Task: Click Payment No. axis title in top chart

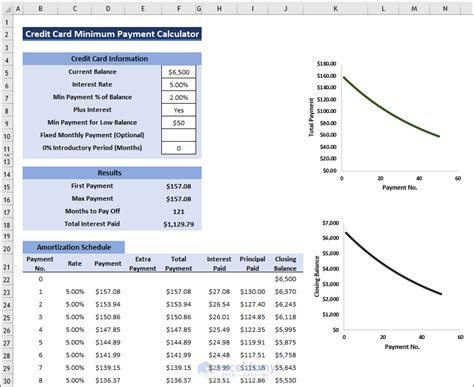Action: coord(399,188)
